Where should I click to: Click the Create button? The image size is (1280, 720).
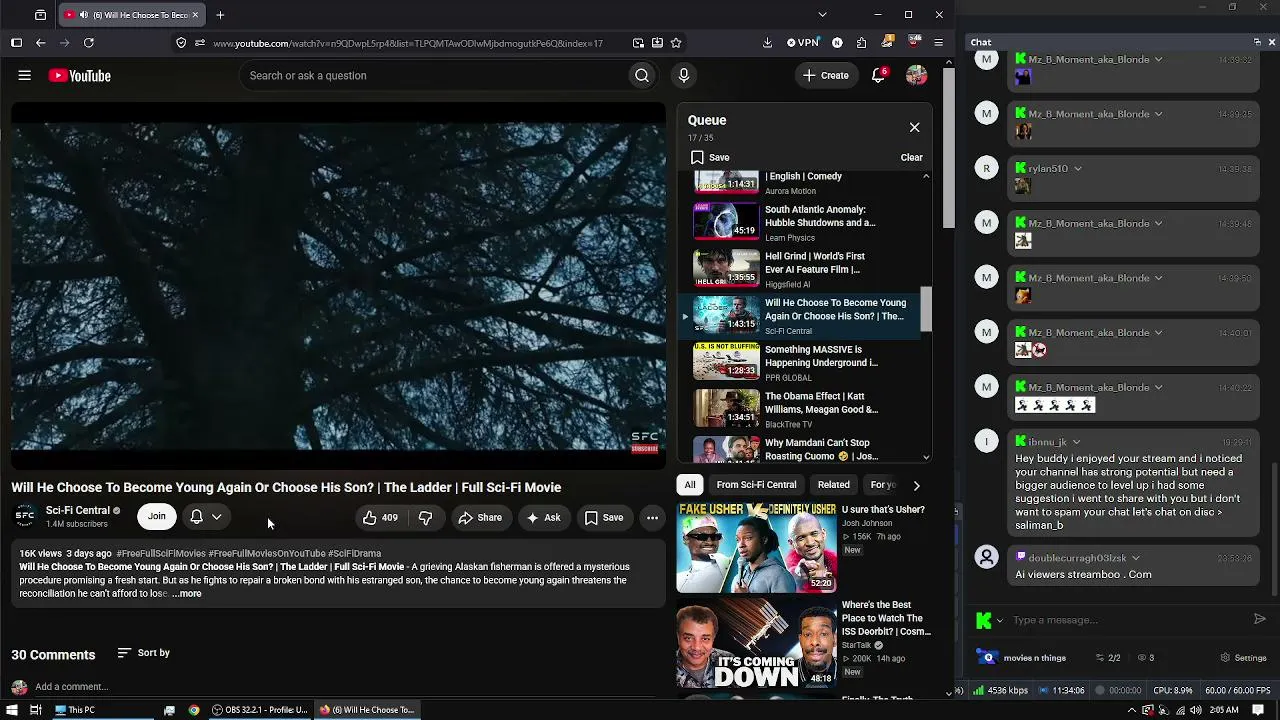pos(826,76)
